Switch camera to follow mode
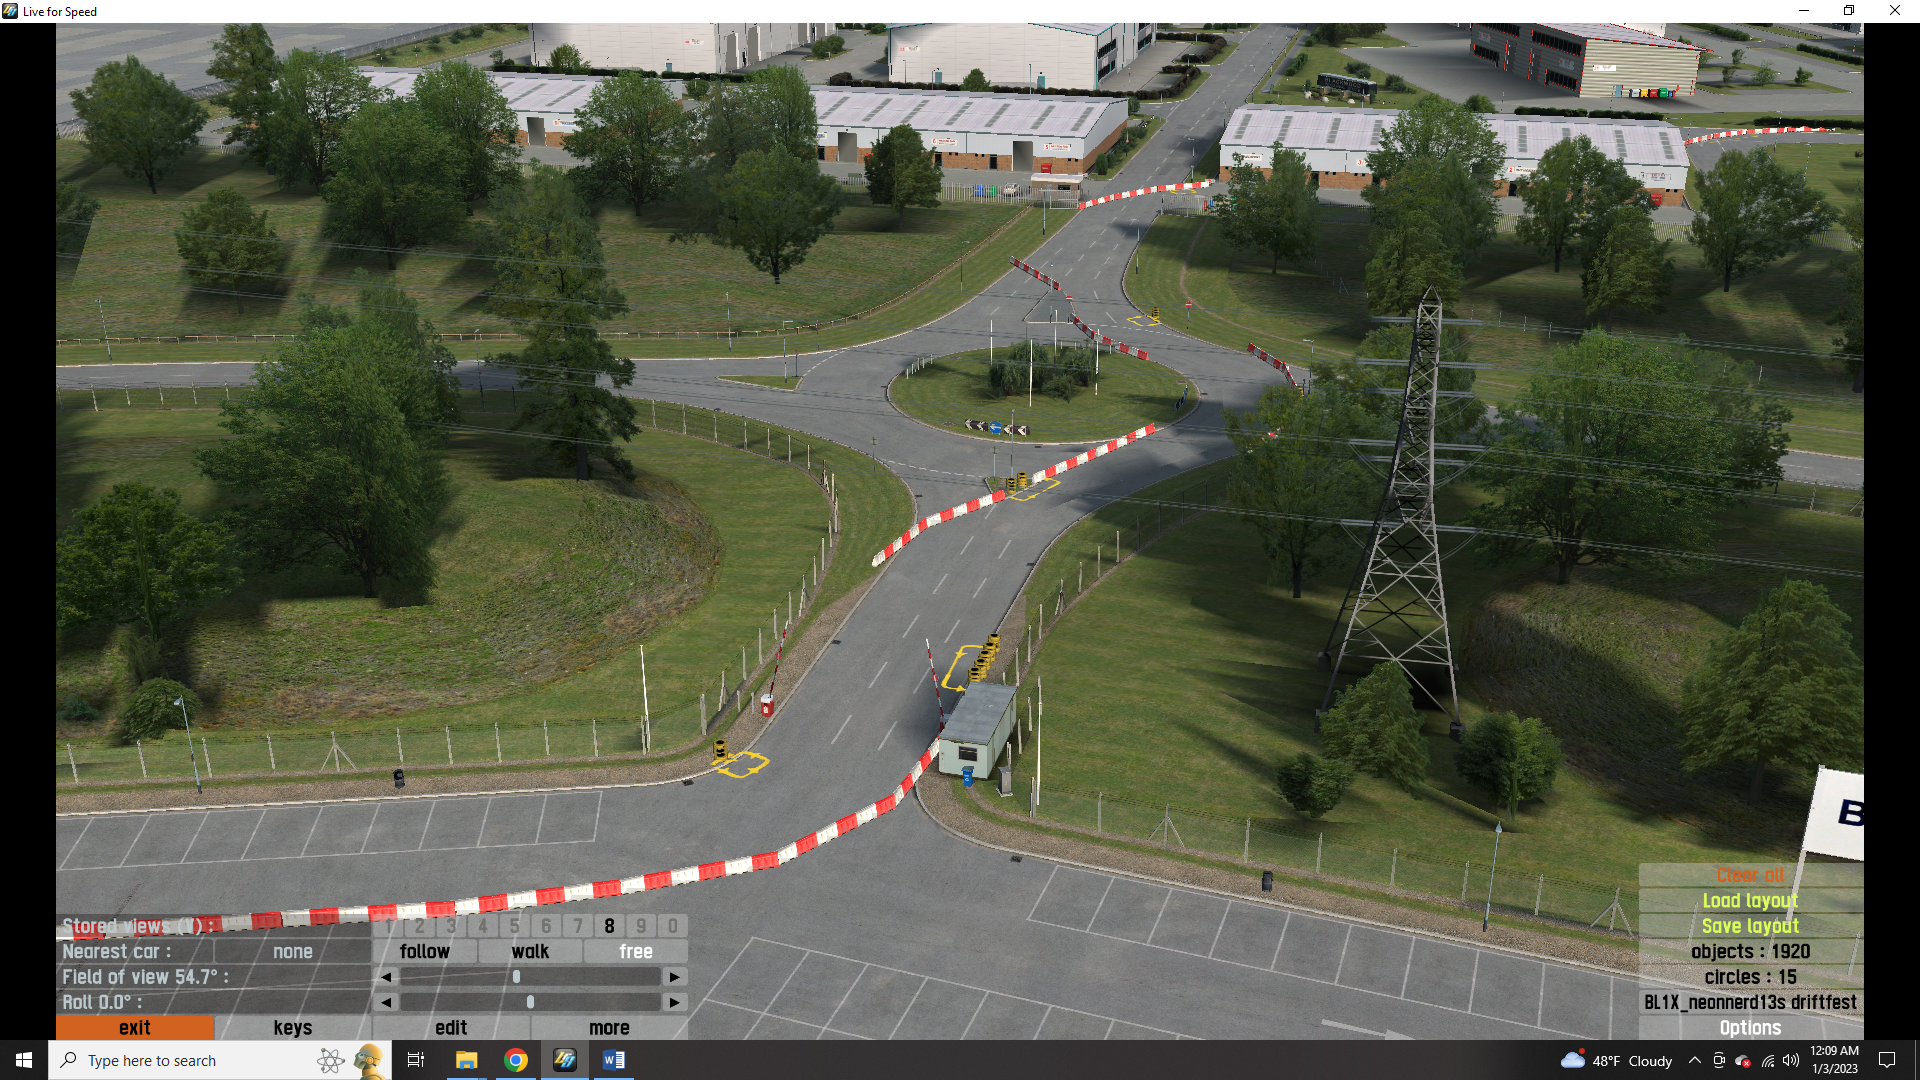 [425, 952]
